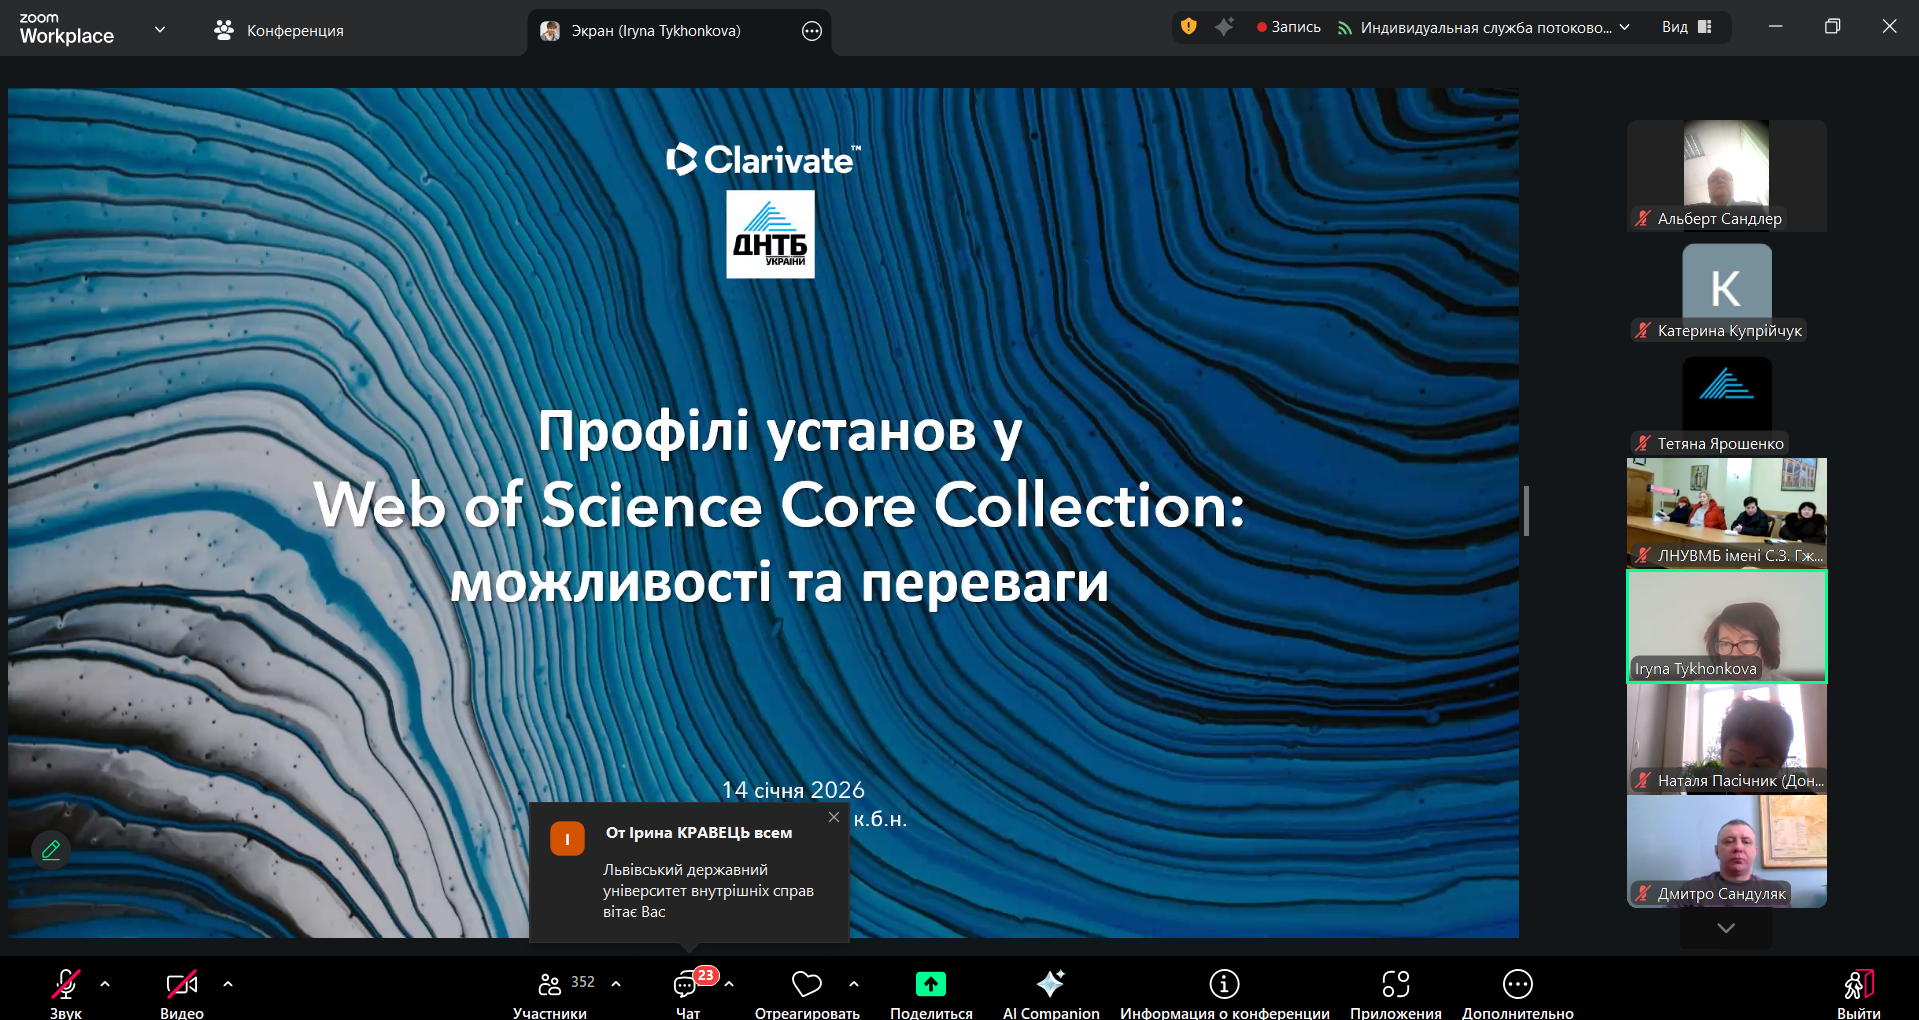
Task: Expand audio settings arrow next to mic
Action: click(105, 984)
